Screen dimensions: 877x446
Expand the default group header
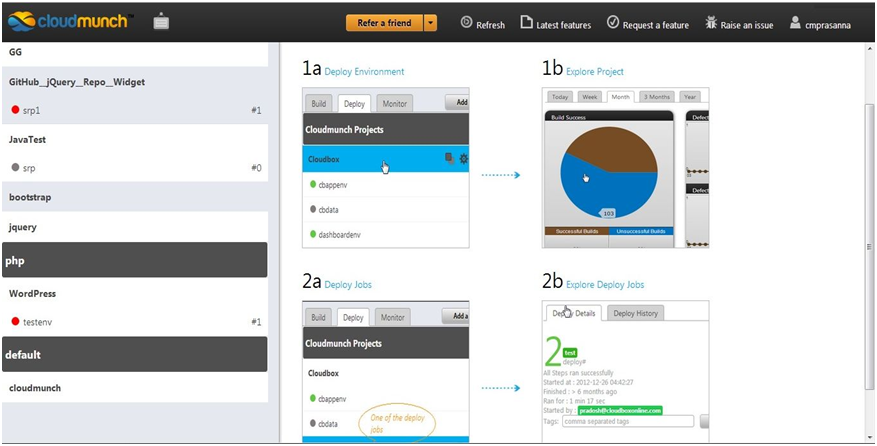pos(135,354)
